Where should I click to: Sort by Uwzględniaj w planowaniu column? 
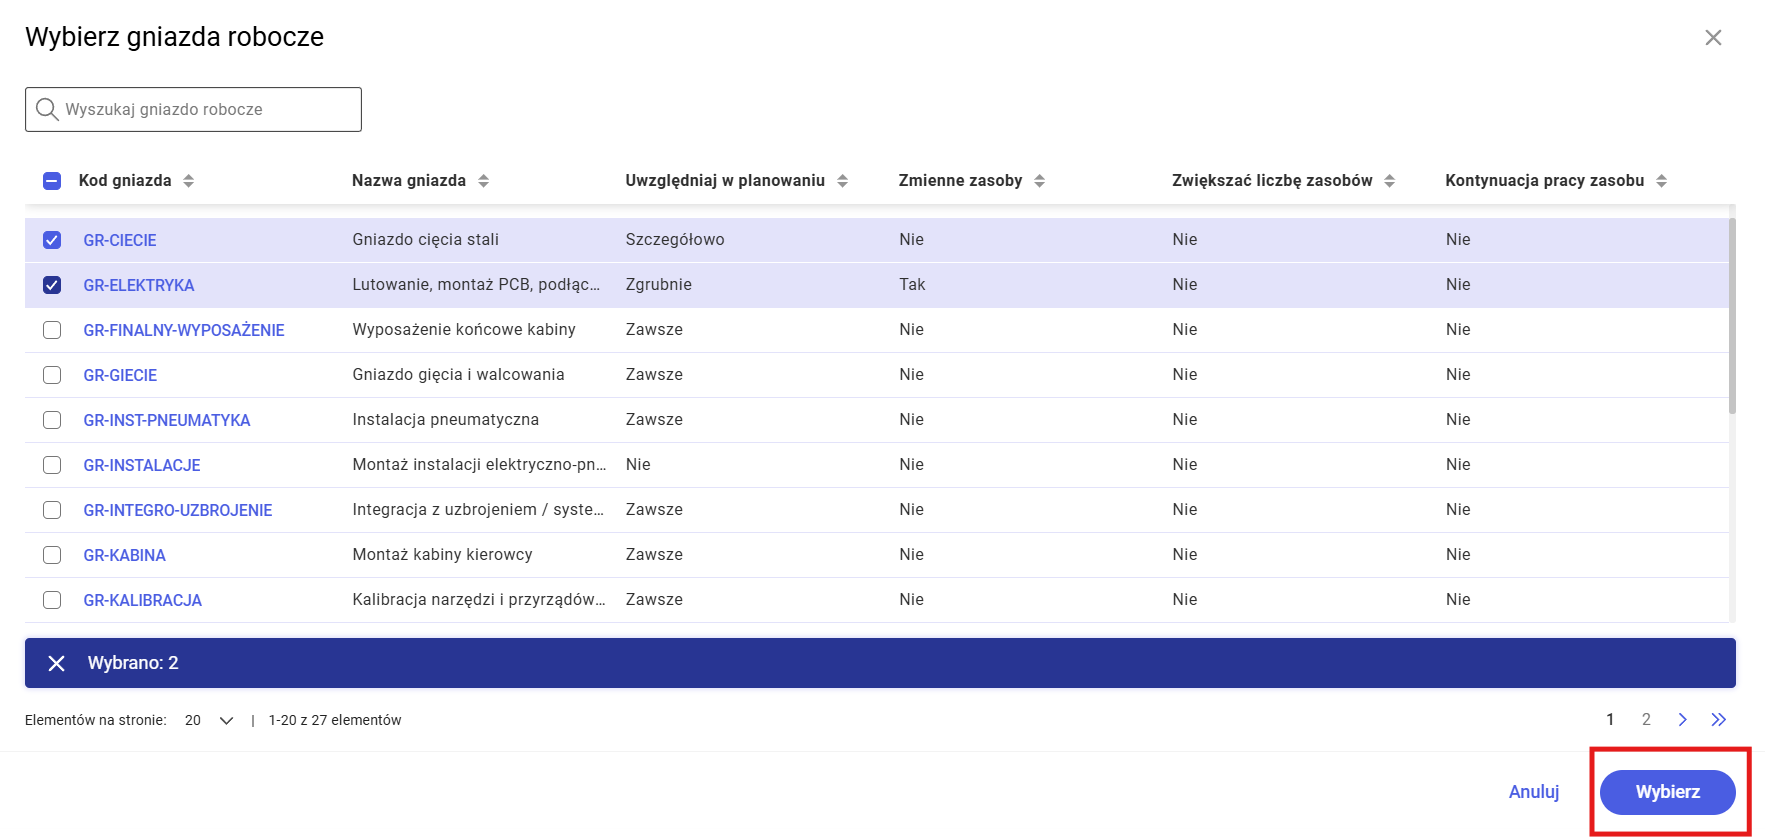[843, 181]
